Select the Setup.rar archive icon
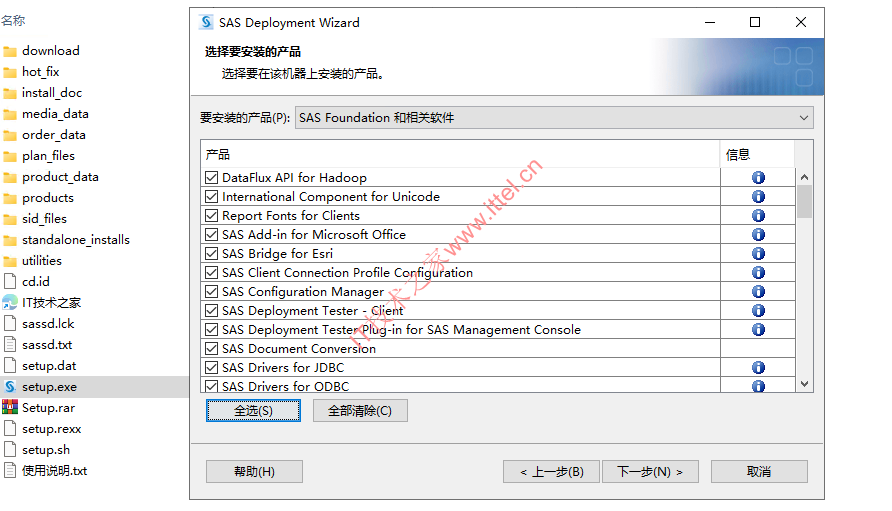The width and height of the screenshot is (892, 511). pyautogui.click(x=10, y=407)
